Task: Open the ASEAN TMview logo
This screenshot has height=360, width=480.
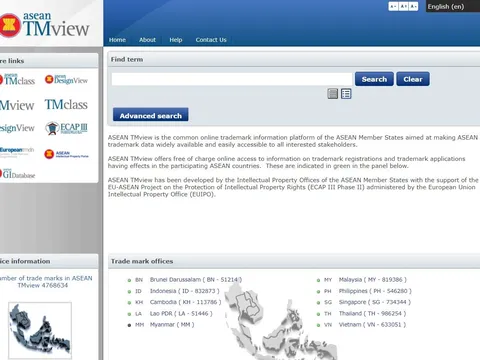Action: click(45, 24)
